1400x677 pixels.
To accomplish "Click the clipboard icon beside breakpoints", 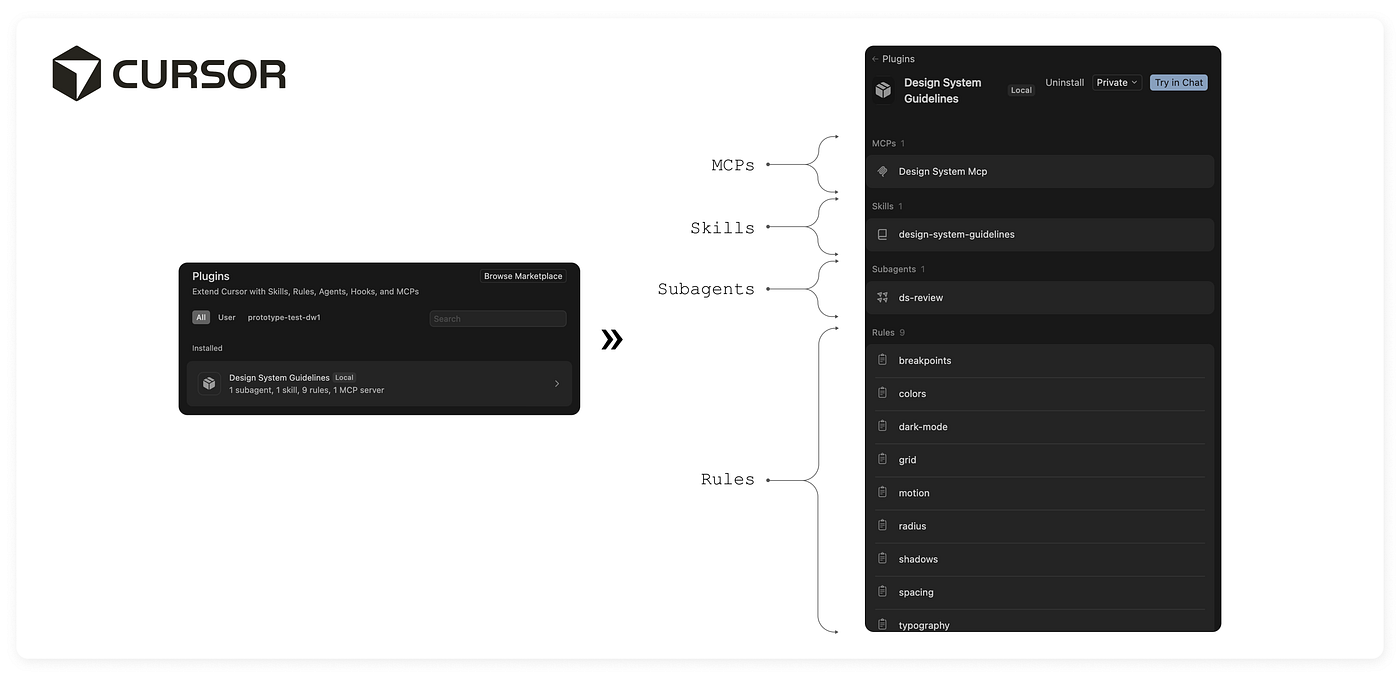I will pyautogui.click(x=882, y=360).
